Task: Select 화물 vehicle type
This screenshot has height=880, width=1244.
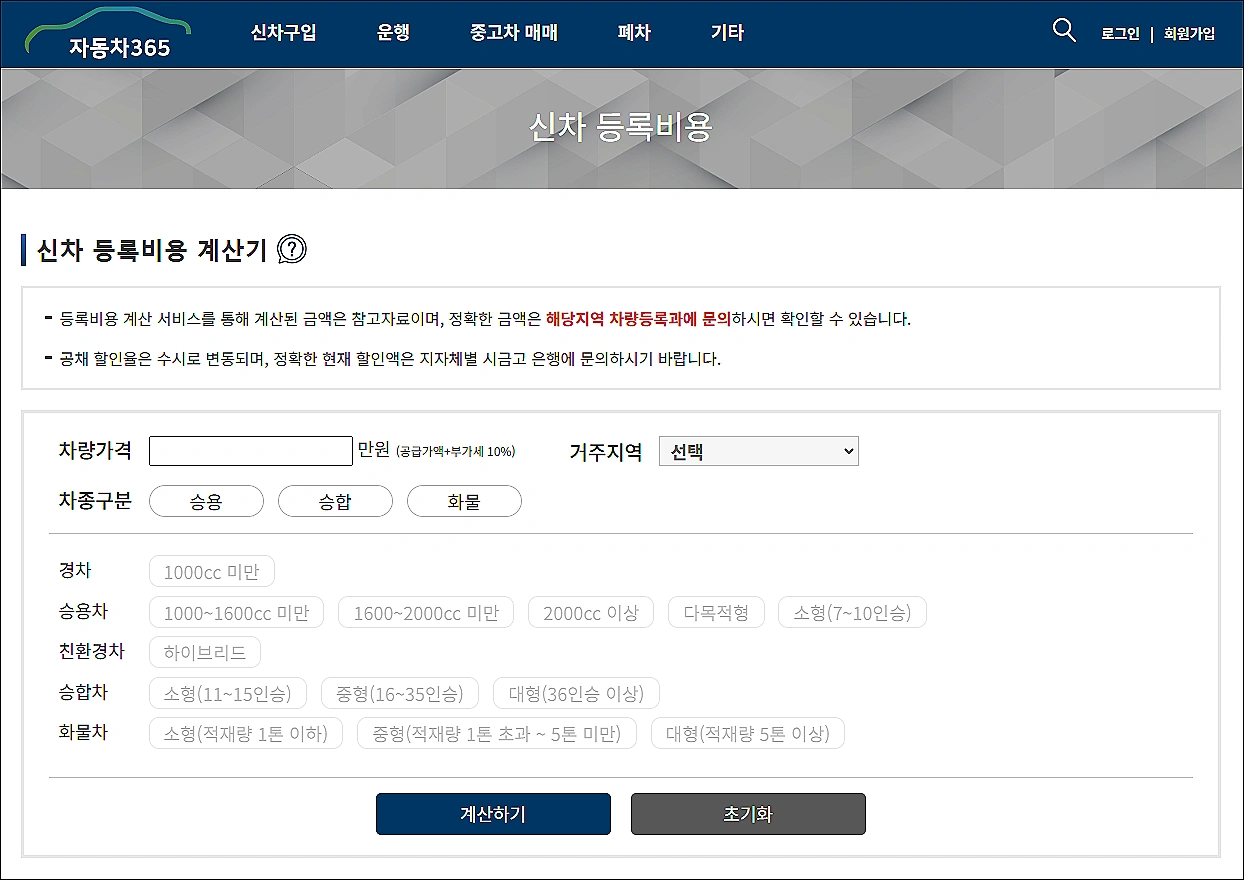Action: [x=464, y=501]
